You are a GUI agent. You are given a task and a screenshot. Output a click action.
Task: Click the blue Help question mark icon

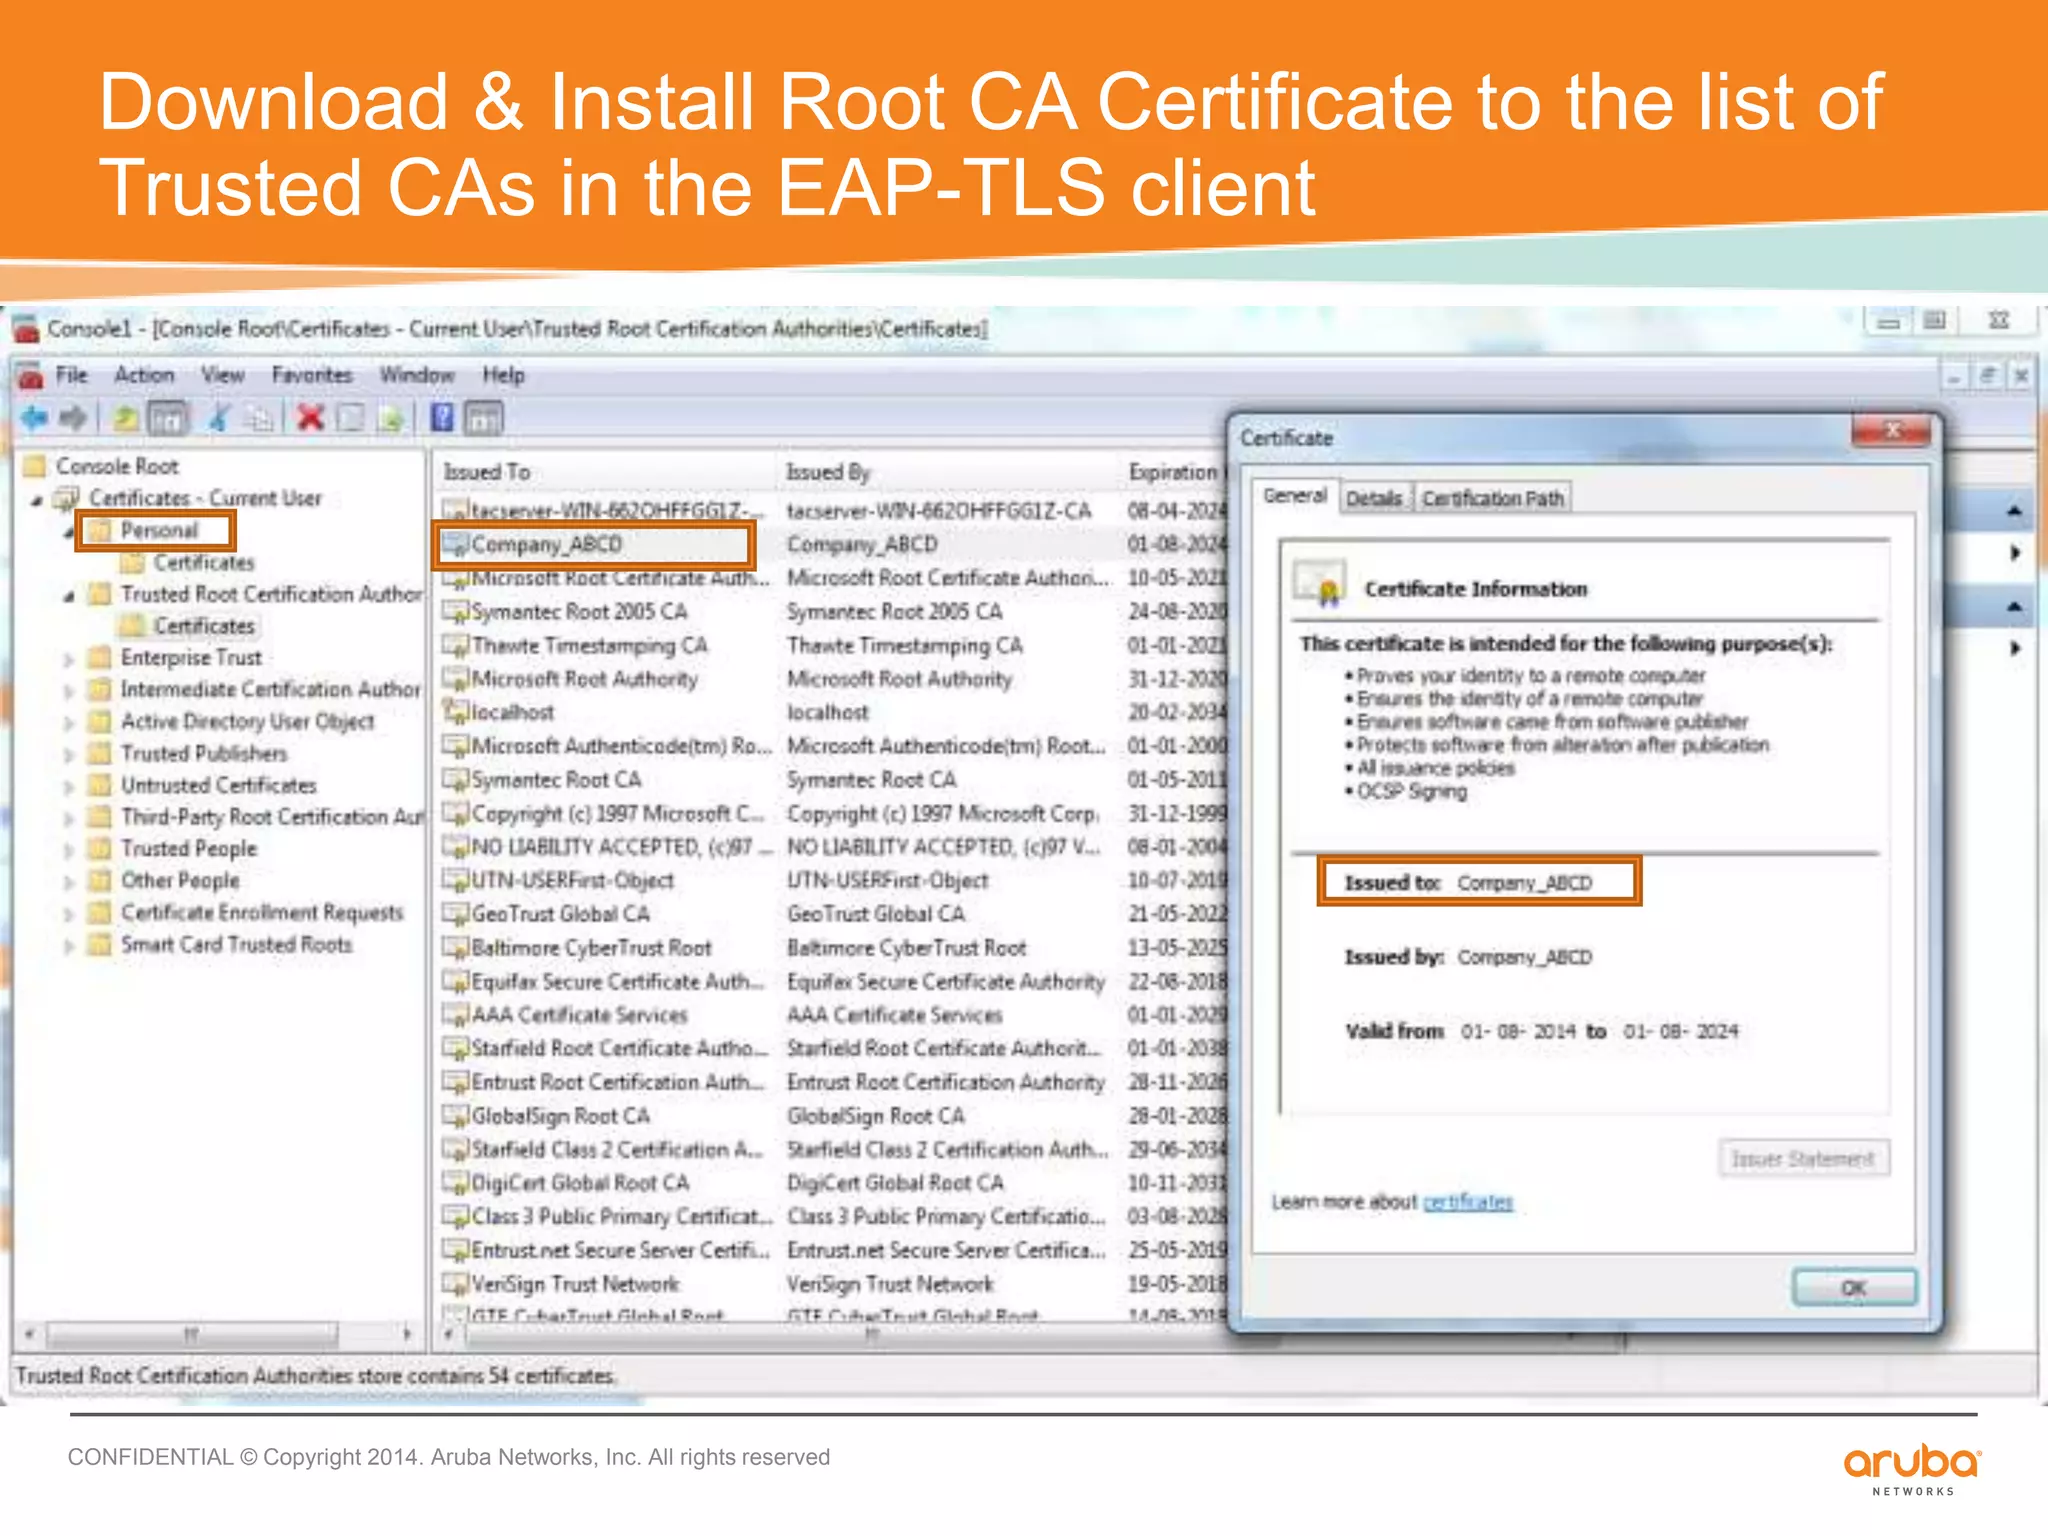pos(442,417)
